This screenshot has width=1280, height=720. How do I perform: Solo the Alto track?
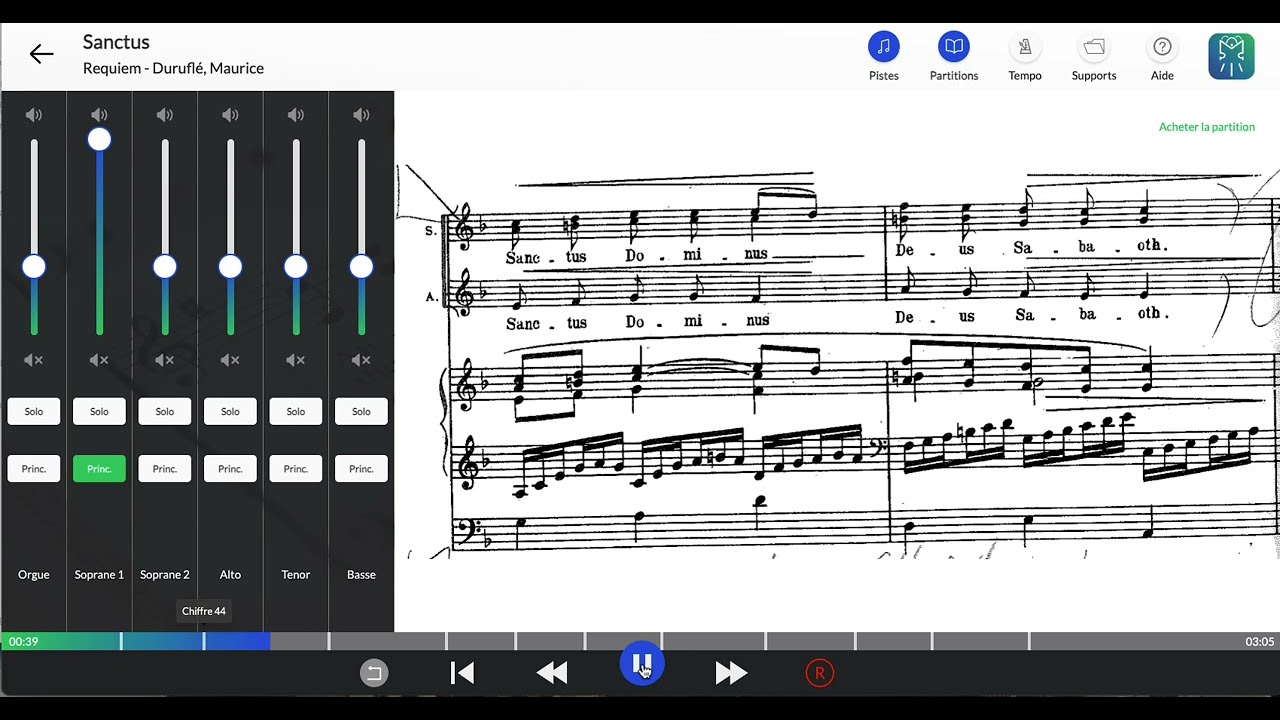[230, 411]
